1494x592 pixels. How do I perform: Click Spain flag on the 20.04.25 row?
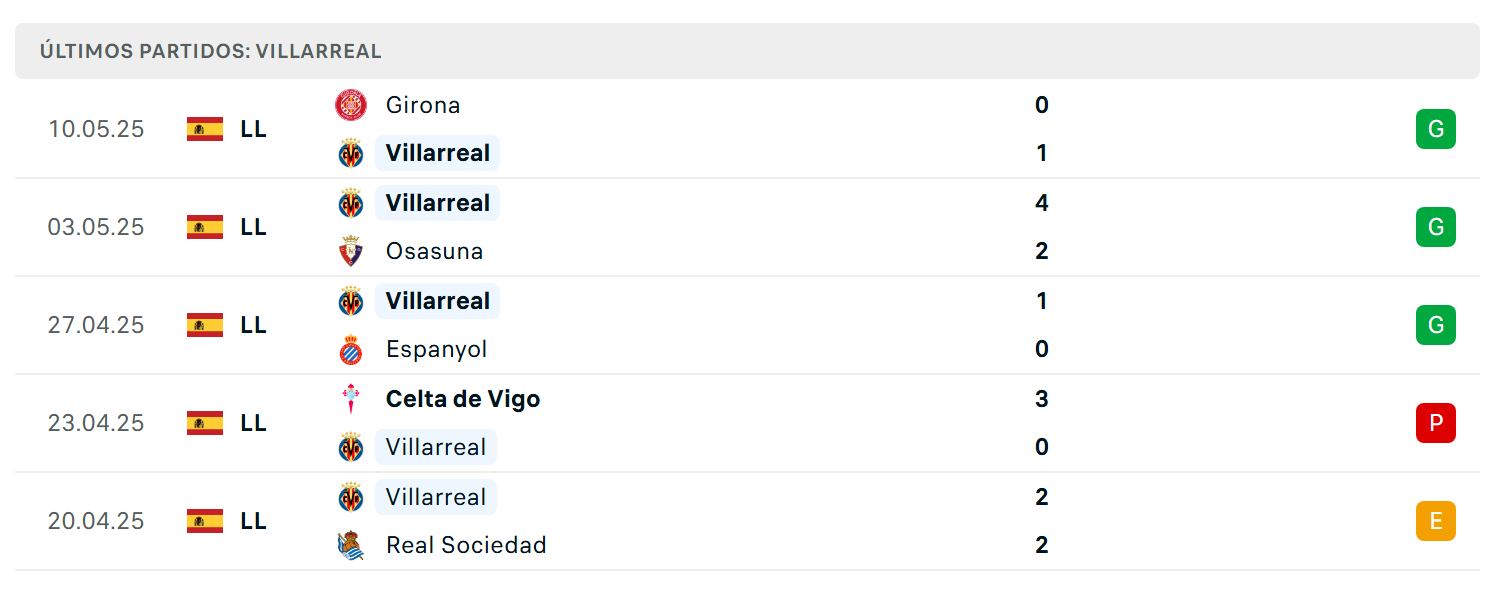205,521
